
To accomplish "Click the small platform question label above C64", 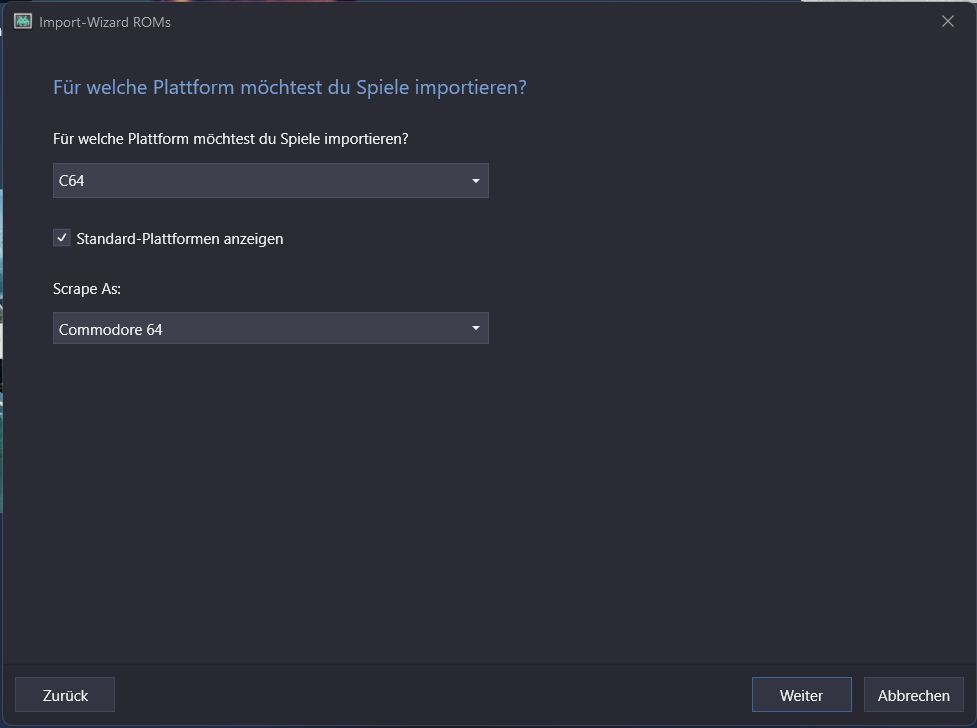I will coord(230,139).
